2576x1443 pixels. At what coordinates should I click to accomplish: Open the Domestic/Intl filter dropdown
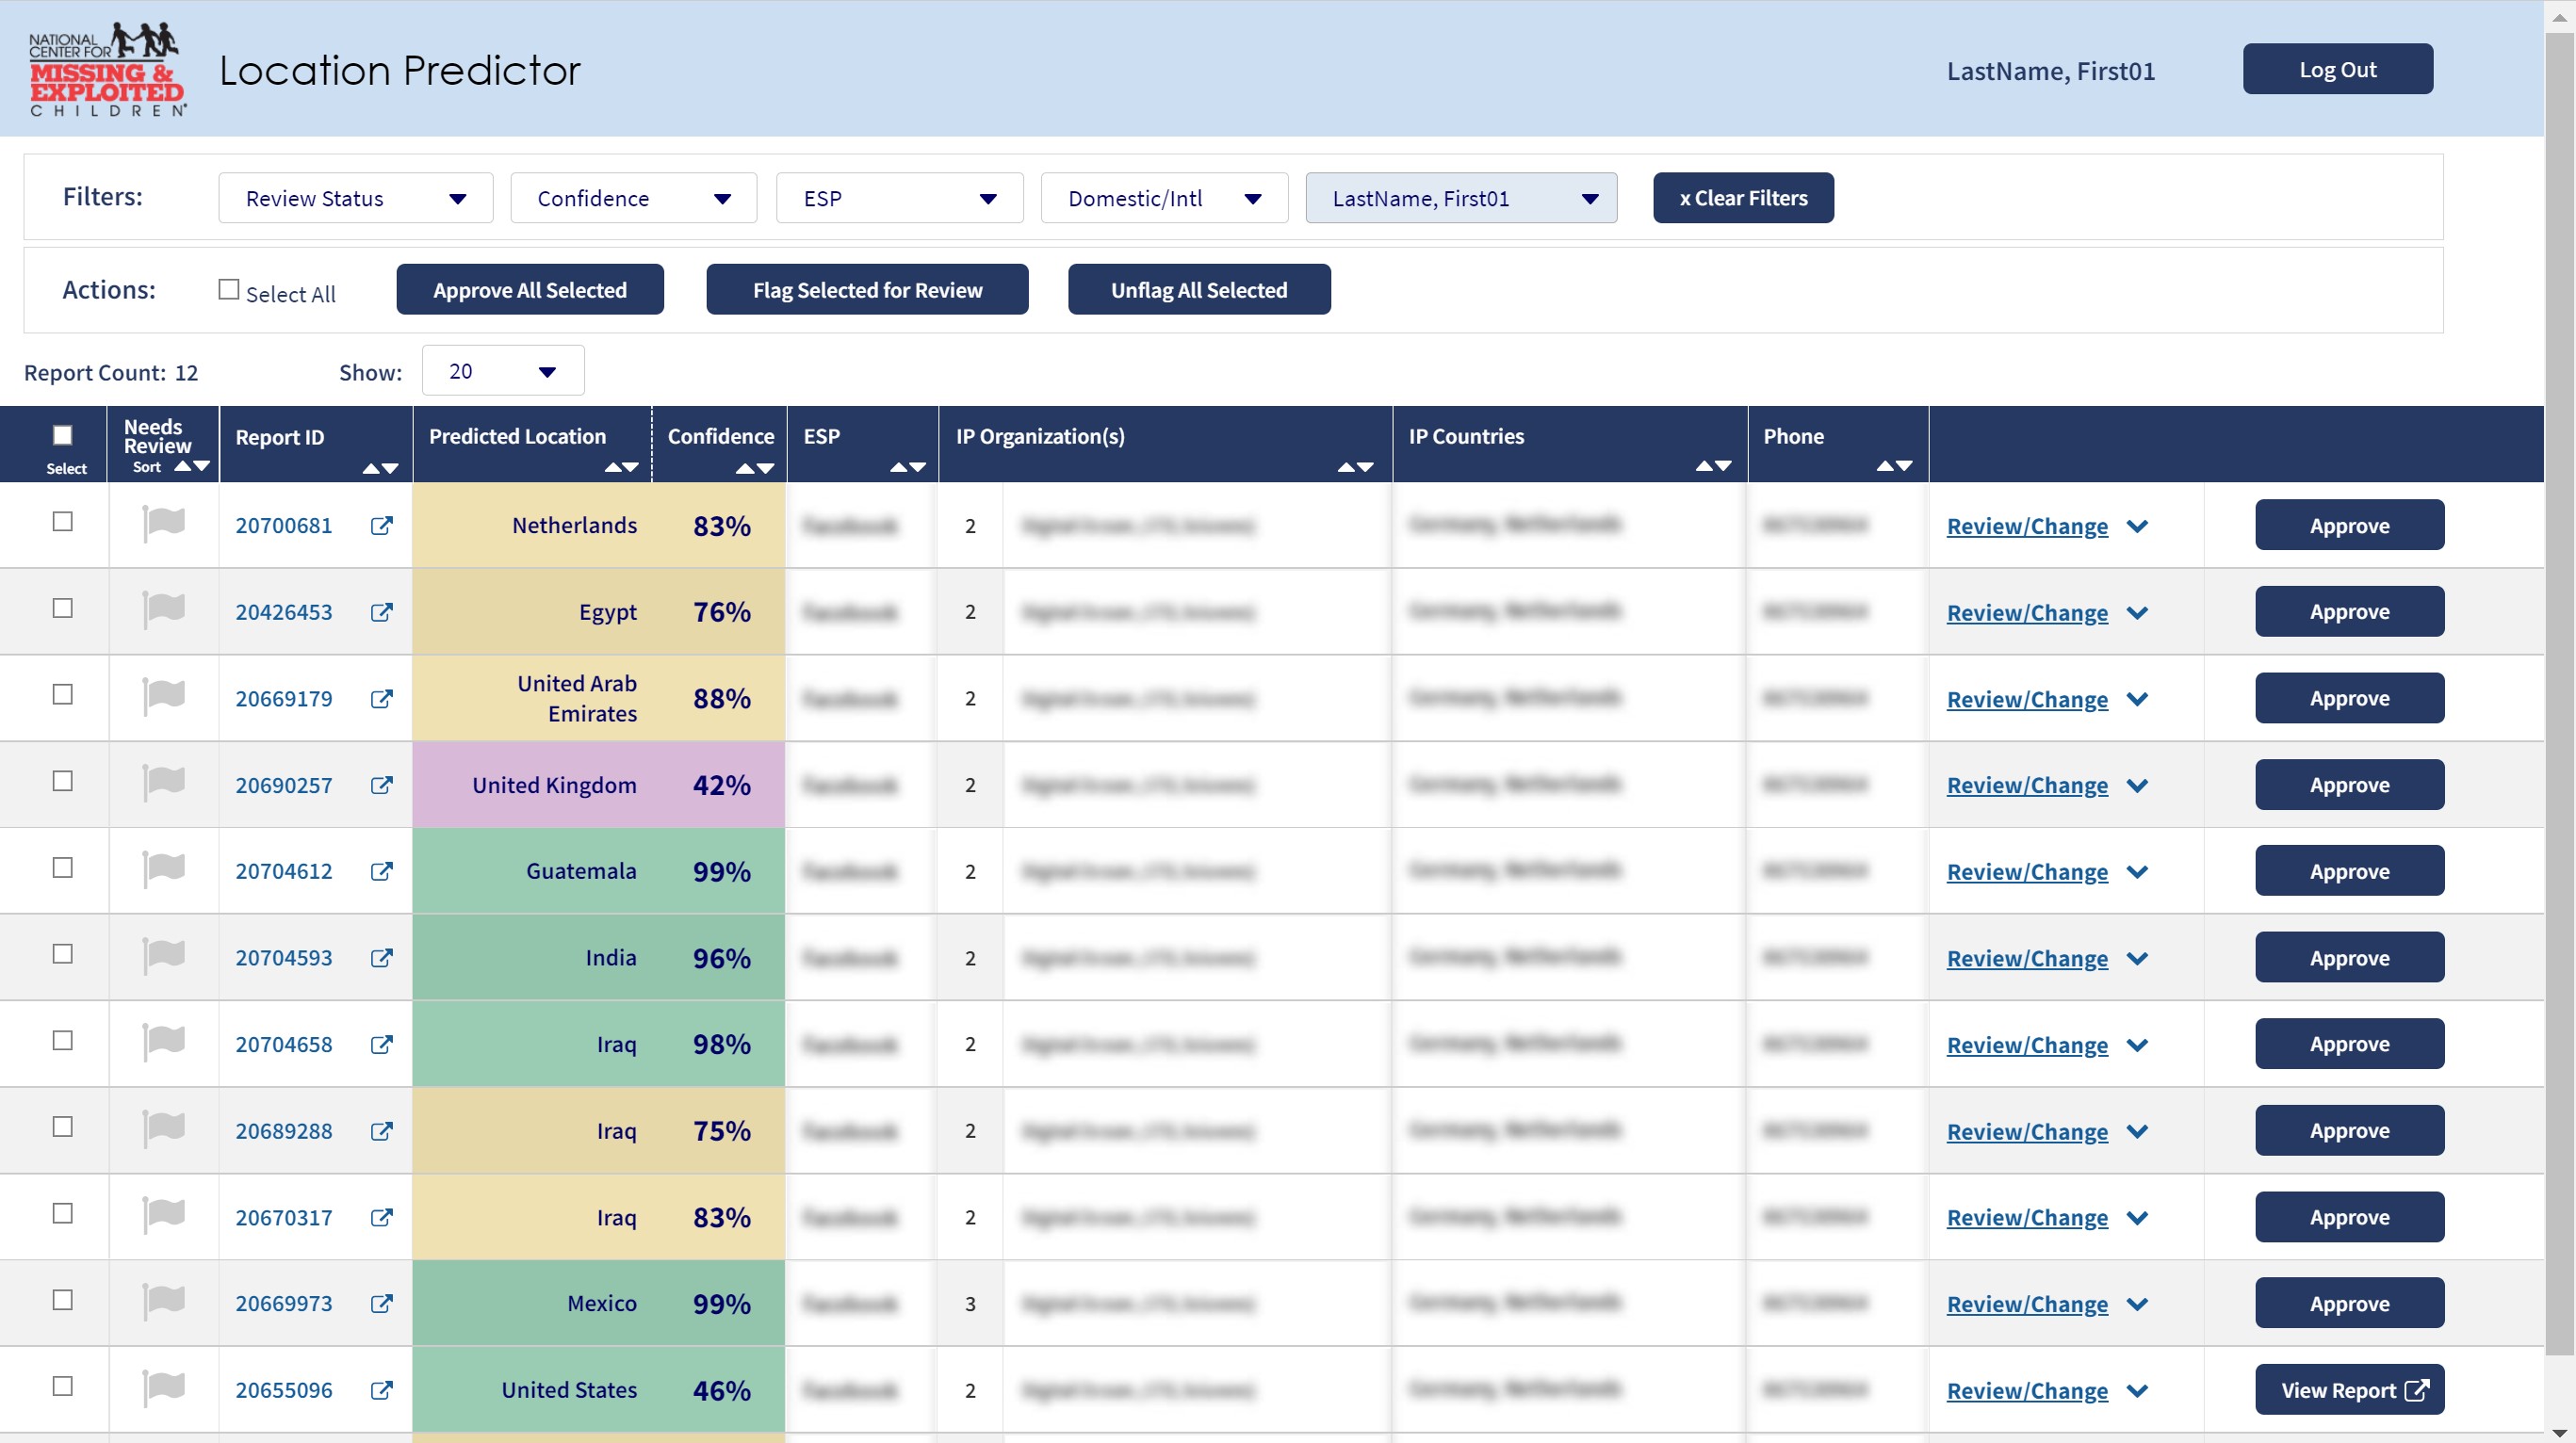click(1164, 198)
